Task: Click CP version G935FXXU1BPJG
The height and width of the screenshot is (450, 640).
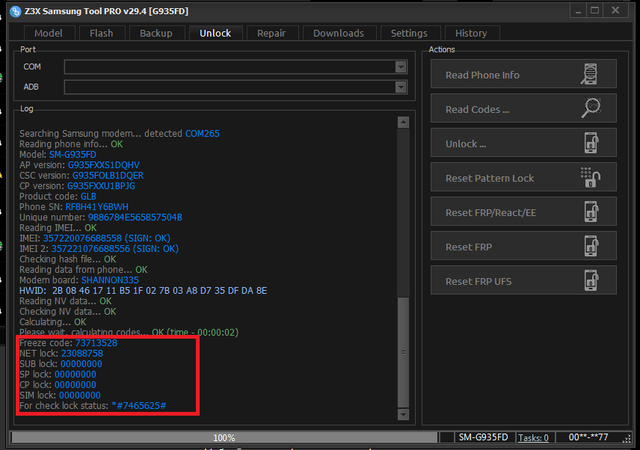Action: point(101,186)
